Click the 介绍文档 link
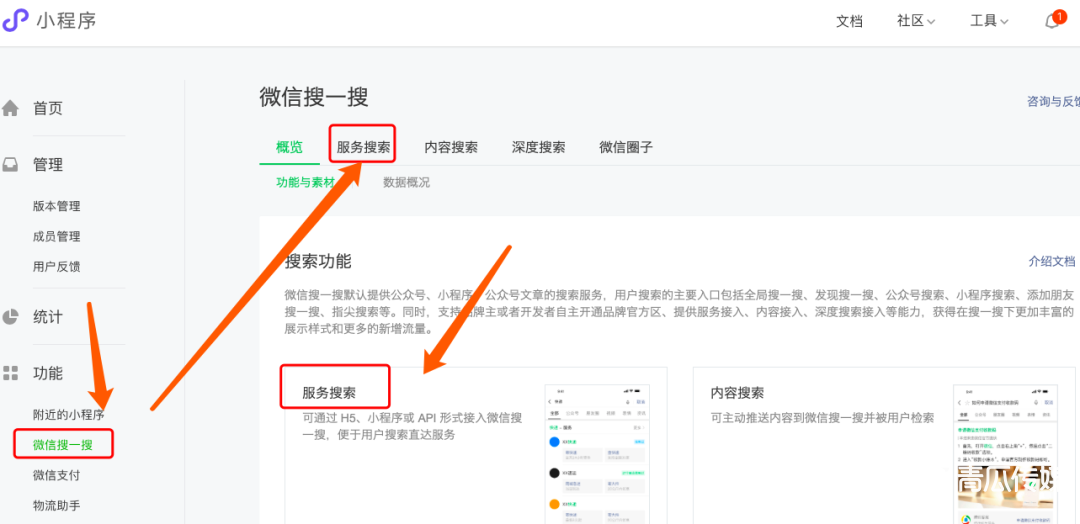Viewport: 1080px width, 524px height. pyautogui.click(x=1052, y=261)
